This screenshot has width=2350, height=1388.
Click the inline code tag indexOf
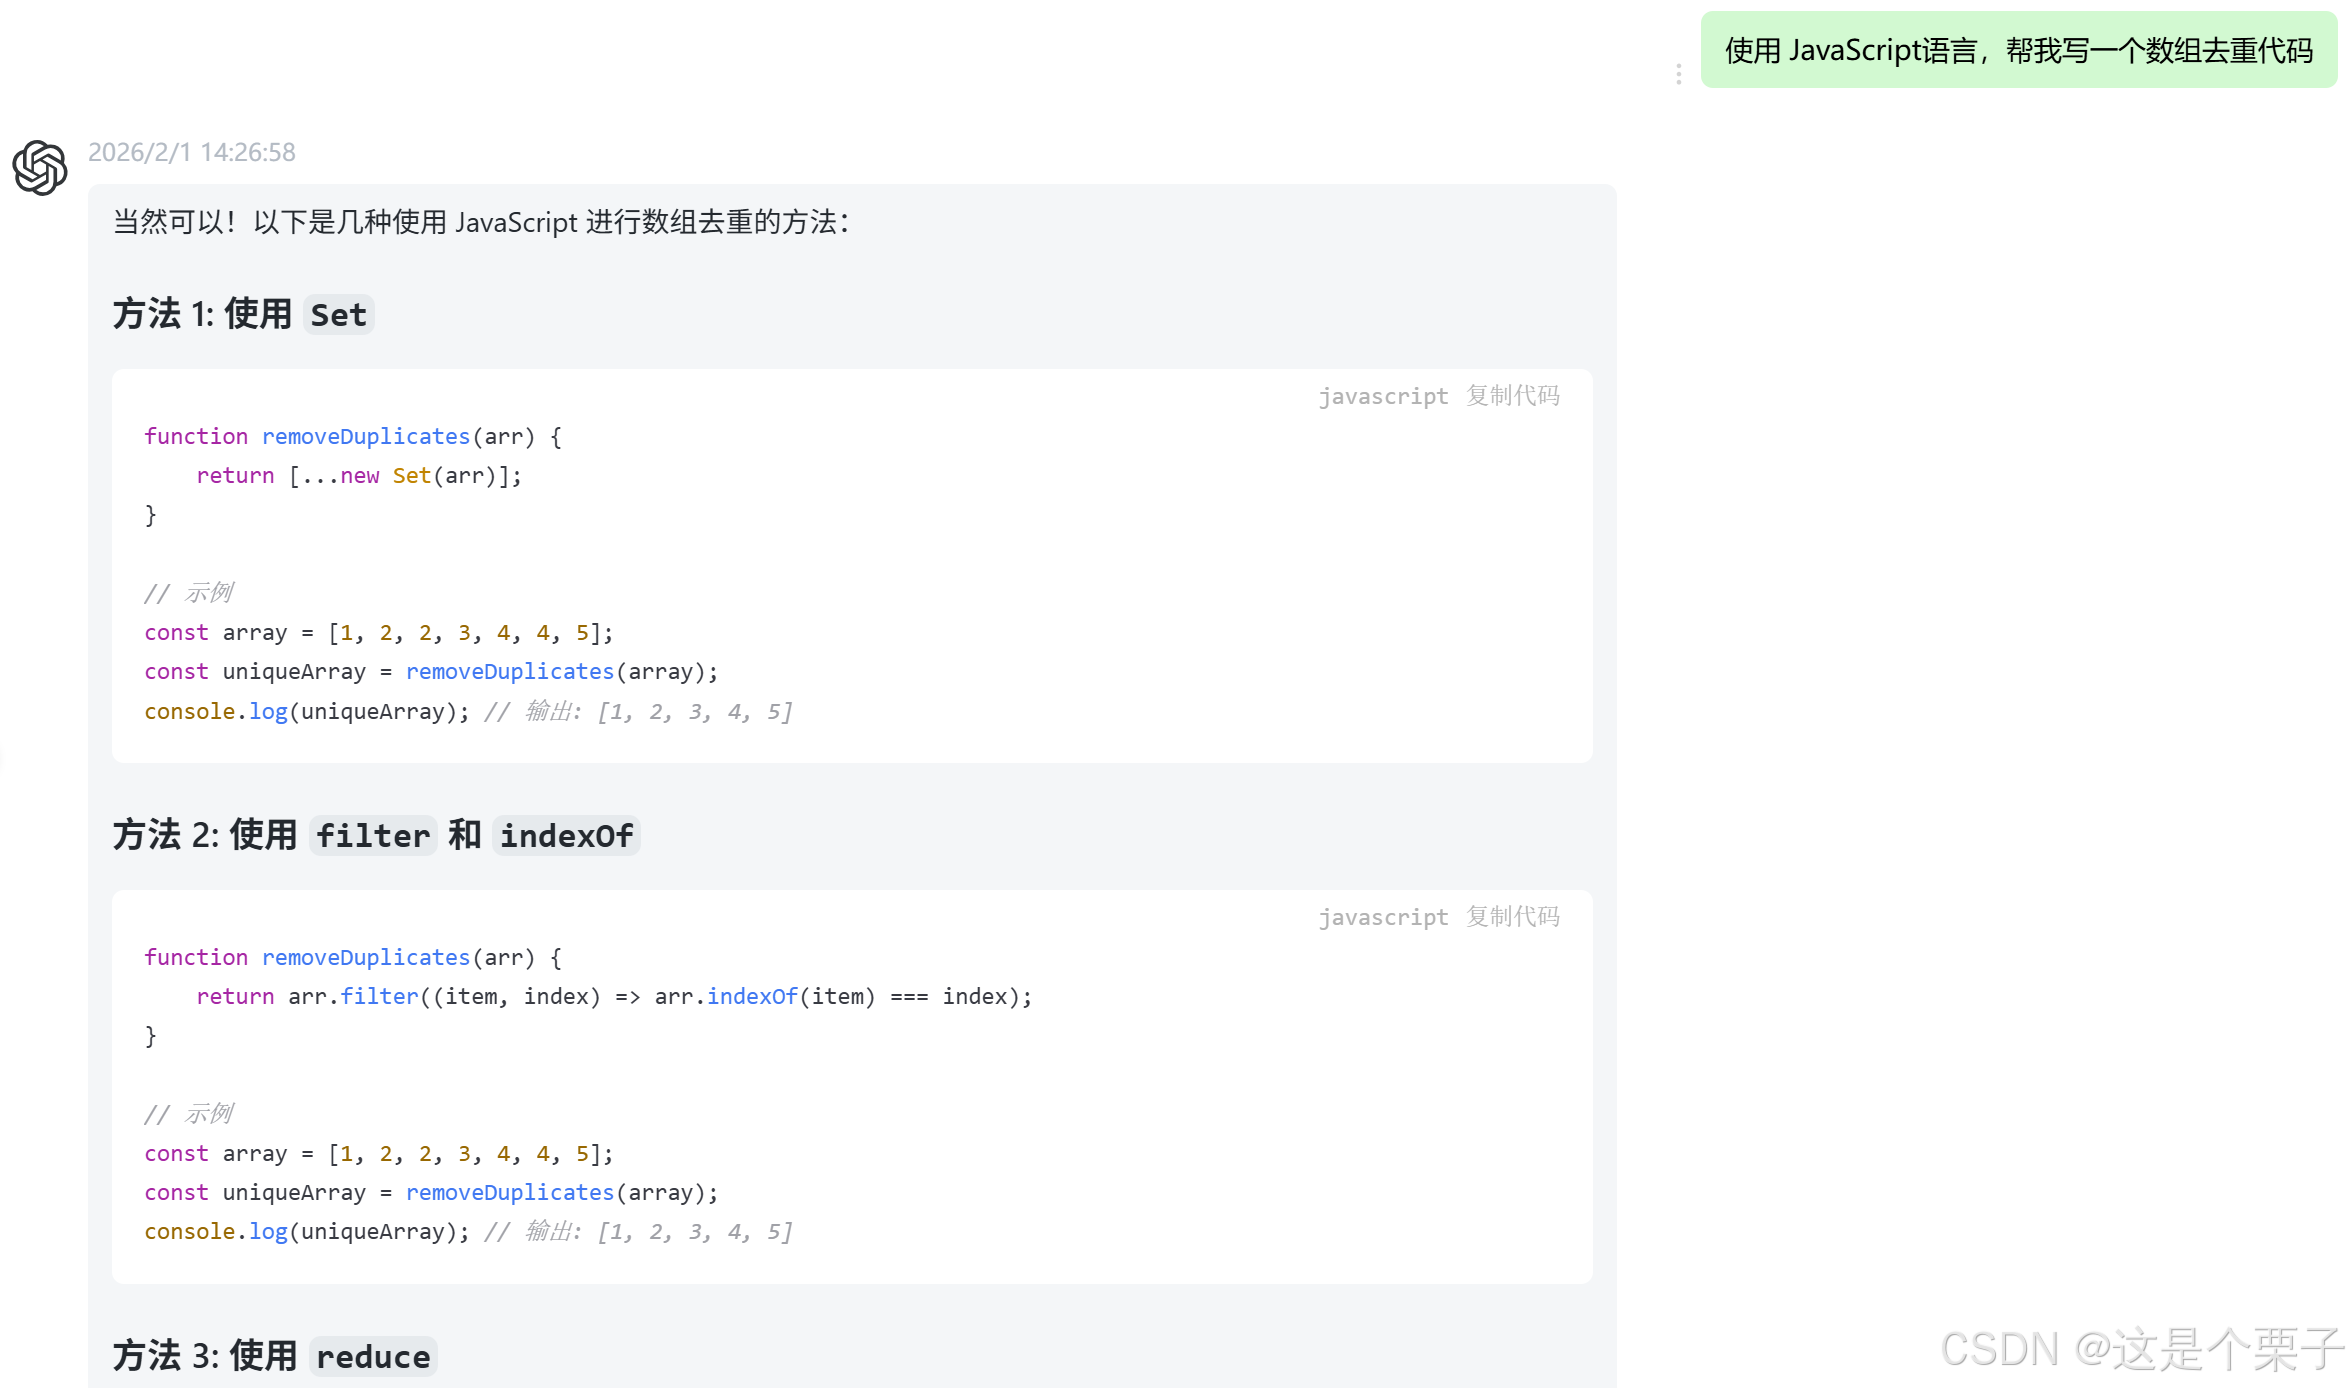(x=566, y=836)
